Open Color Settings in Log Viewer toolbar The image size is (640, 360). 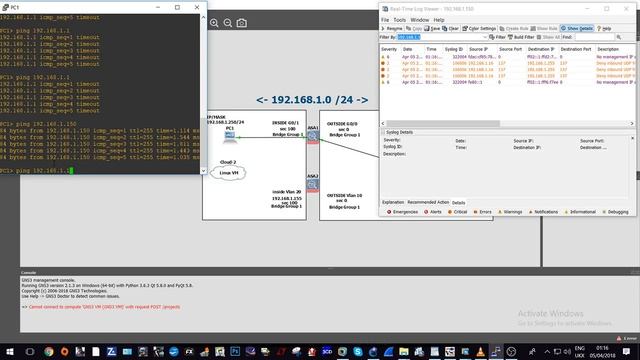pos(479,29)
